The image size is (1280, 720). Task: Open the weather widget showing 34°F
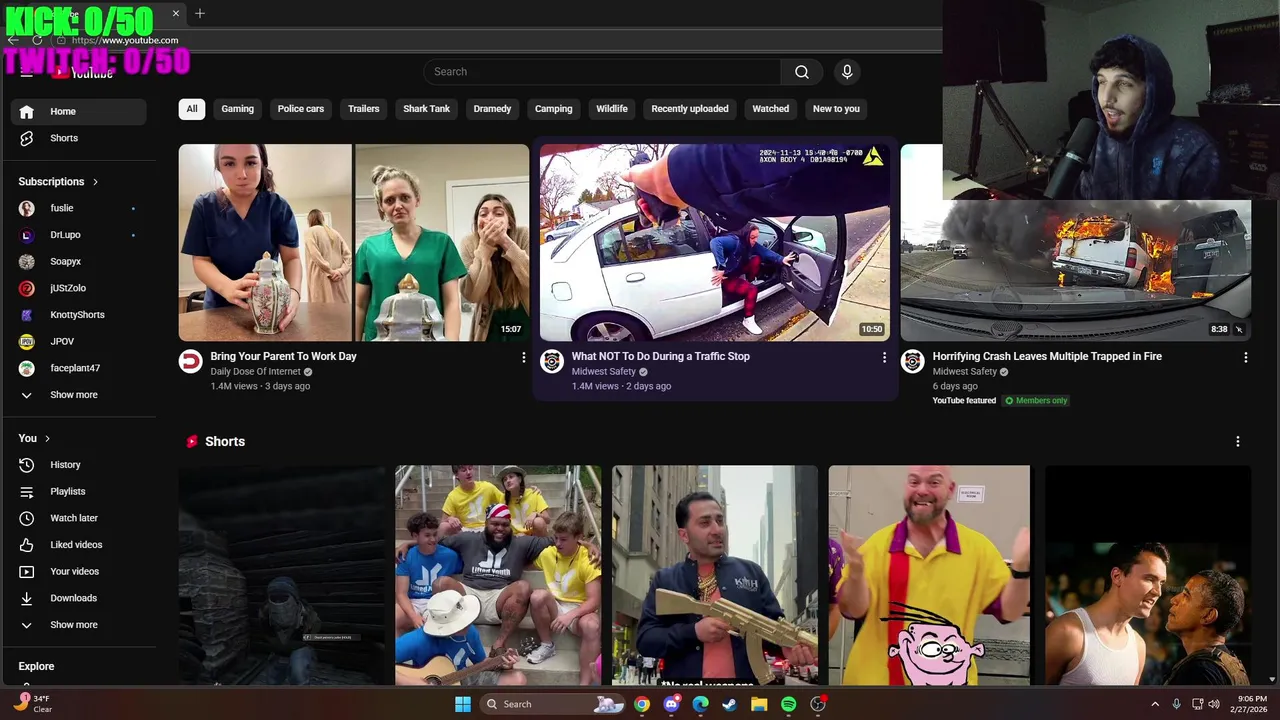(x=32, y=704)
